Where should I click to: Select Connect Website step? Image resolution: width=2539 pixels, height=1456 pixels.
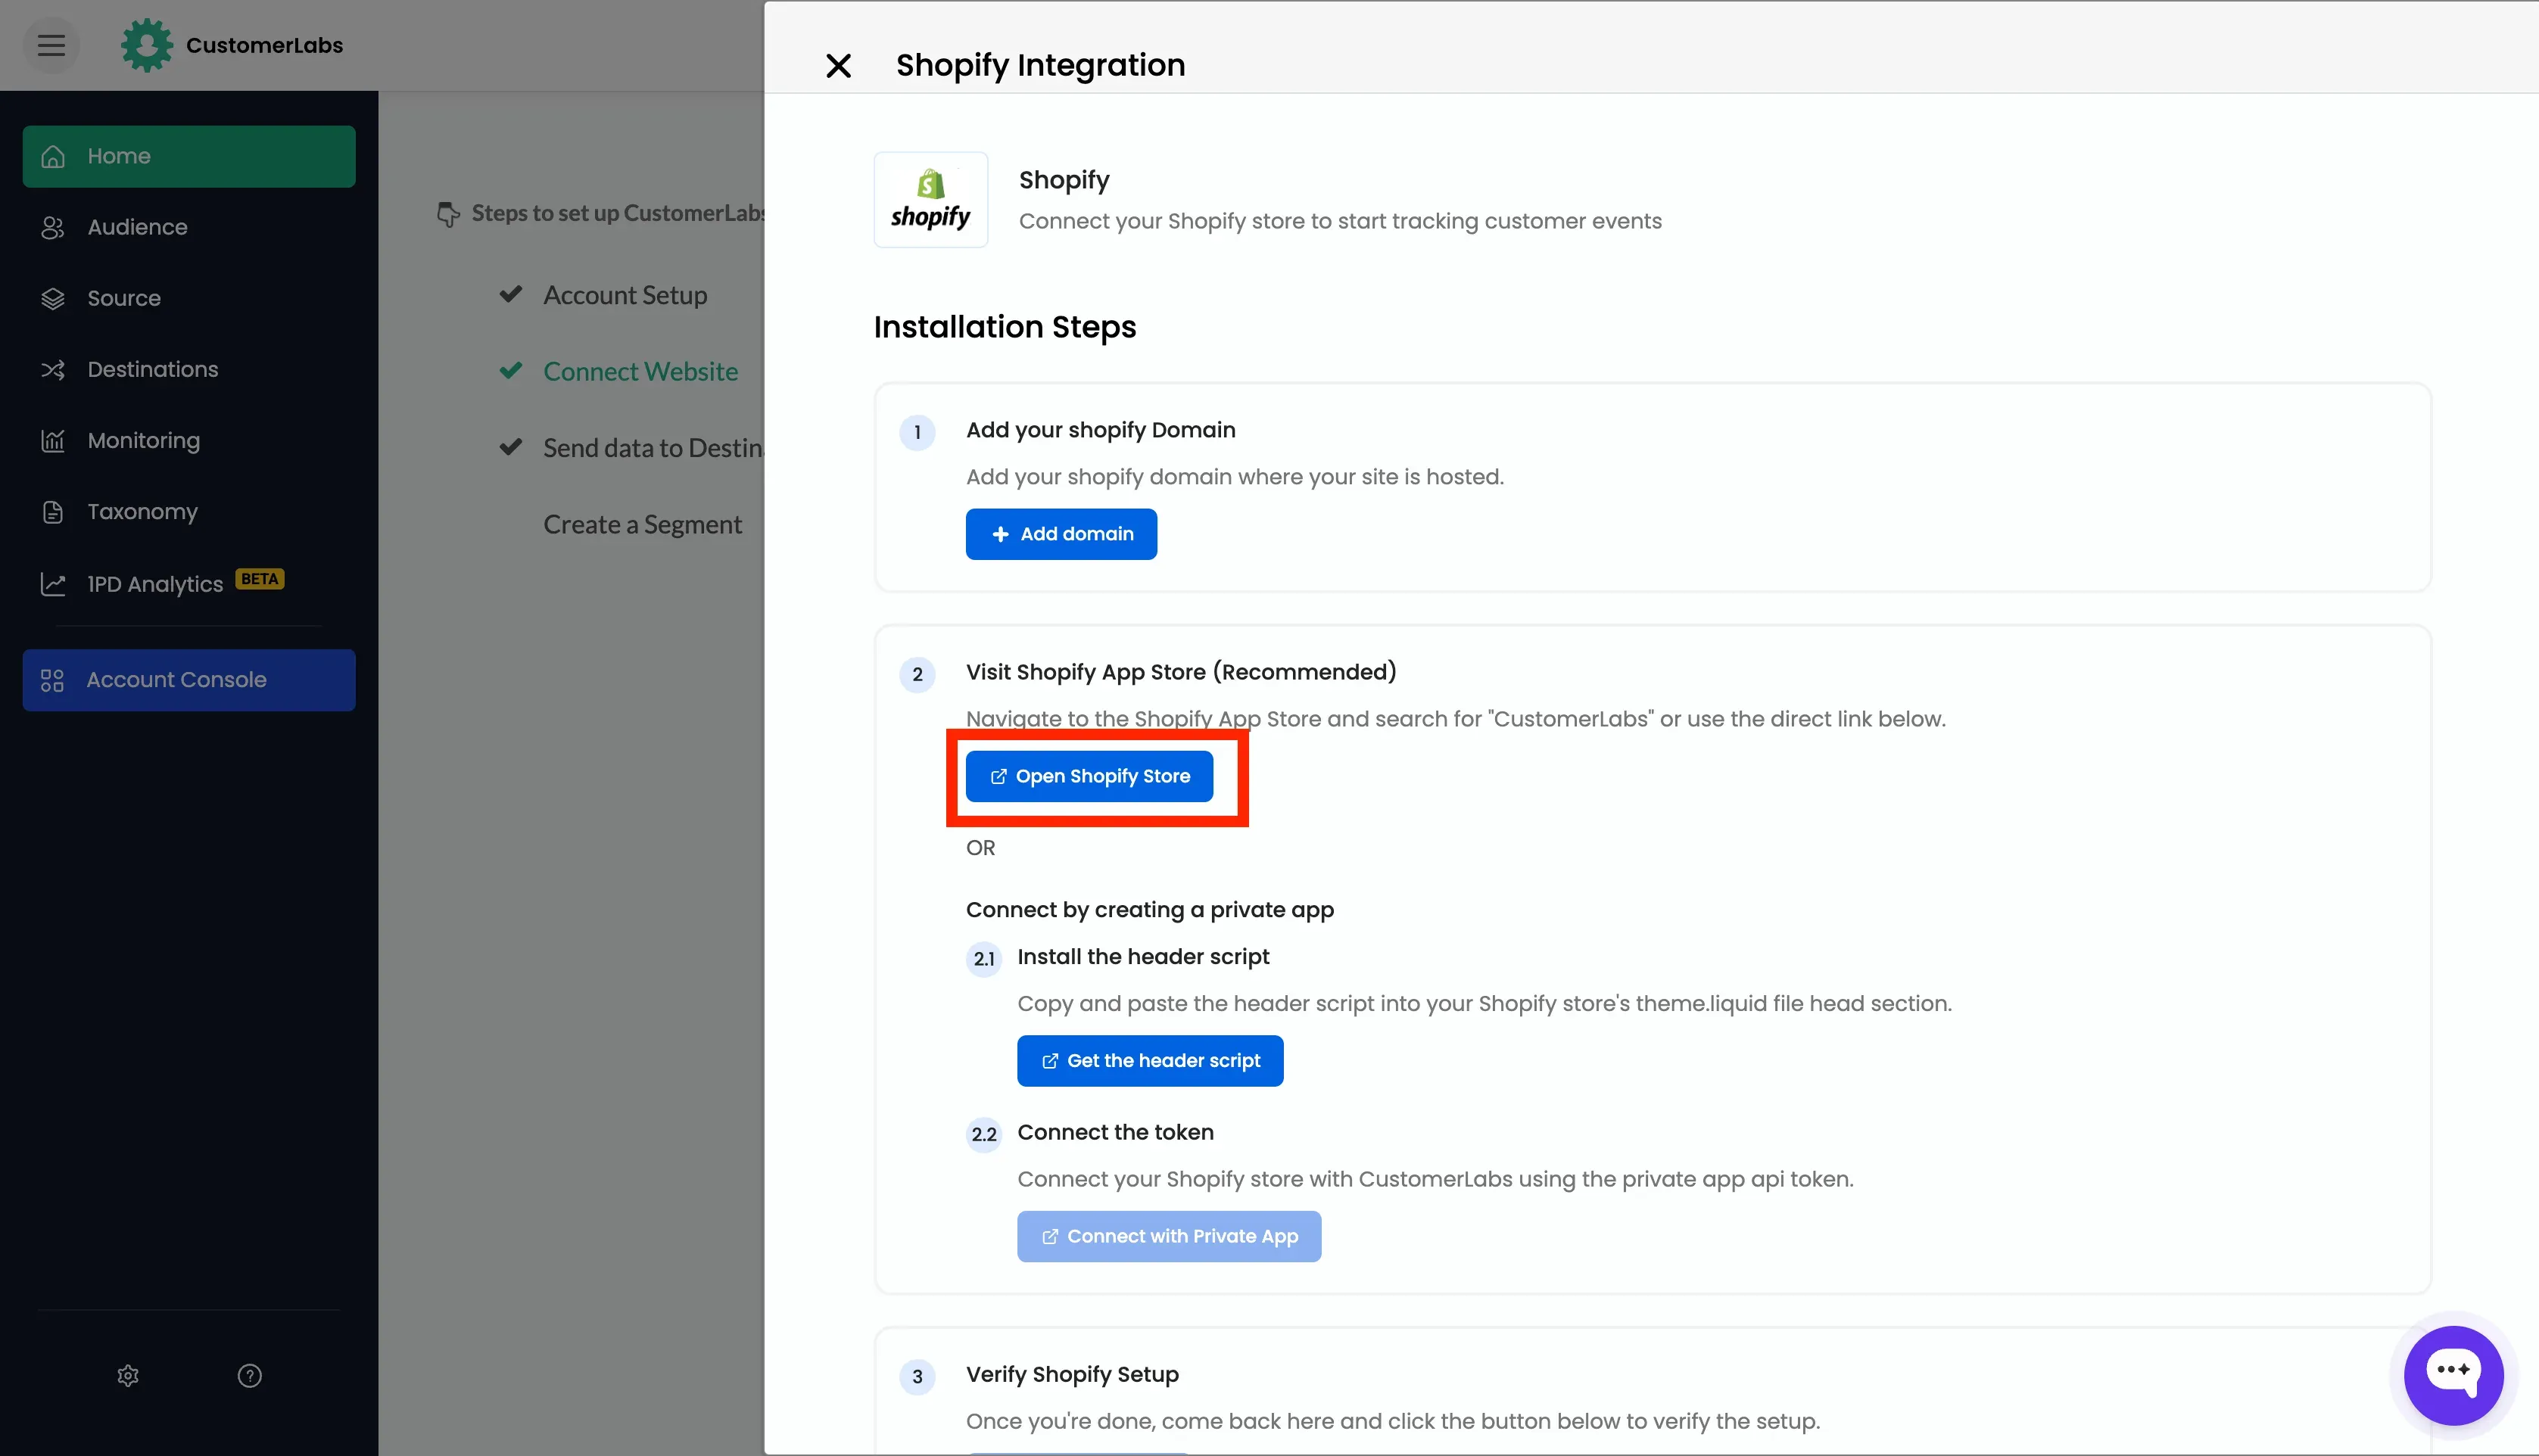click(x=640, y=371)
